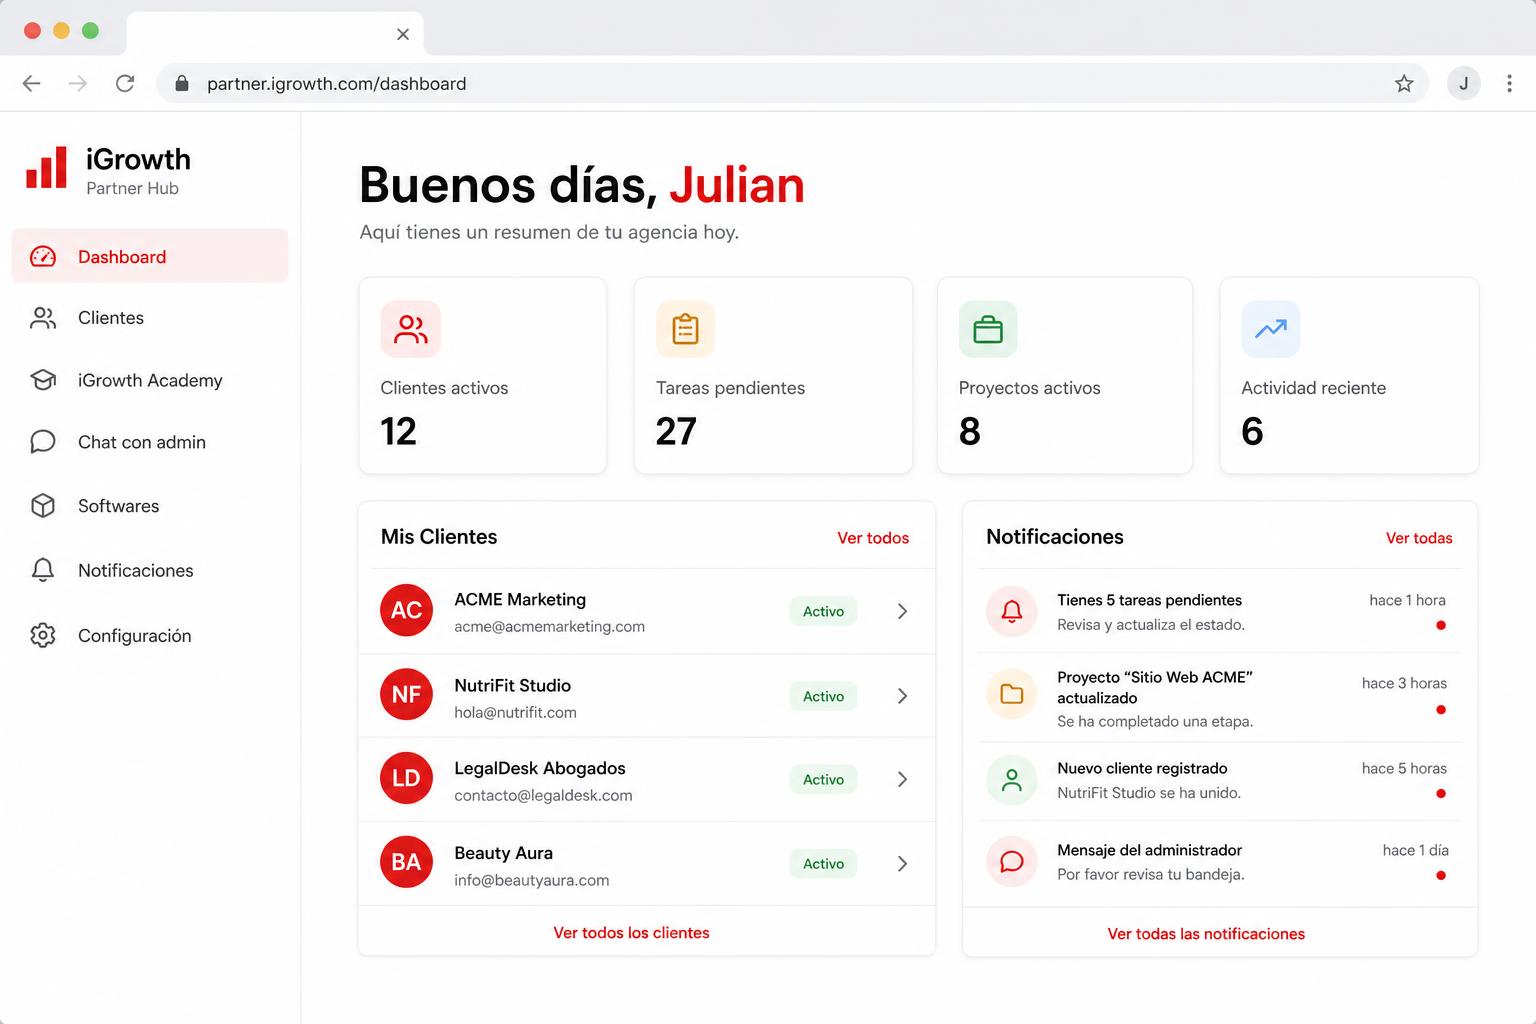Click Nuevo cliente registrado notification title
1536x1024 pixels.
pos(1142,768)
